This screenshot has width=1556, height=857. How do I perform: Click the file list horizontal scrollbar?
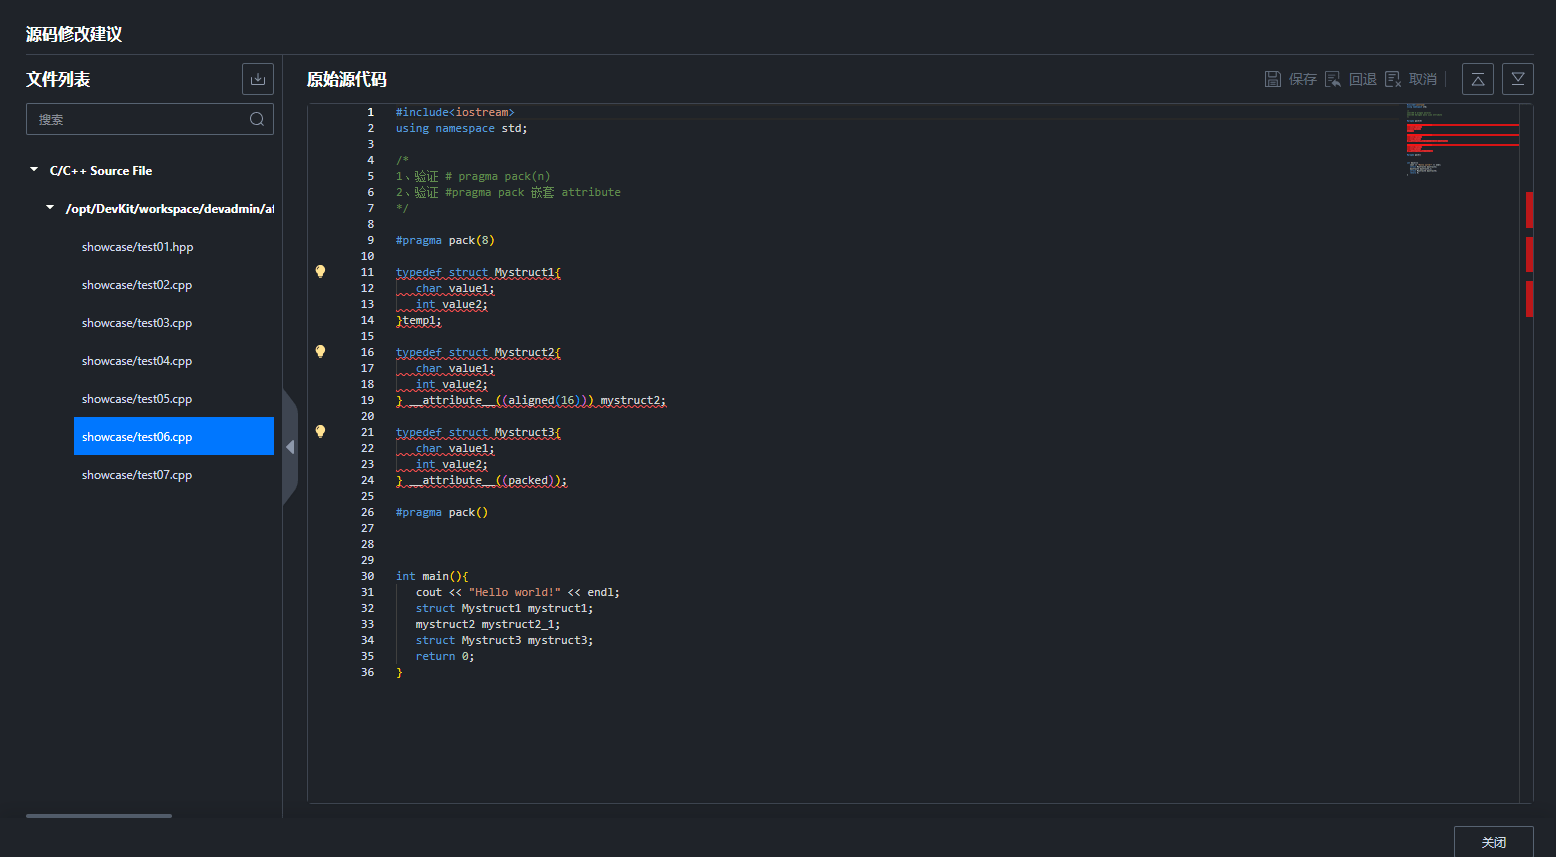pos(99,816)
